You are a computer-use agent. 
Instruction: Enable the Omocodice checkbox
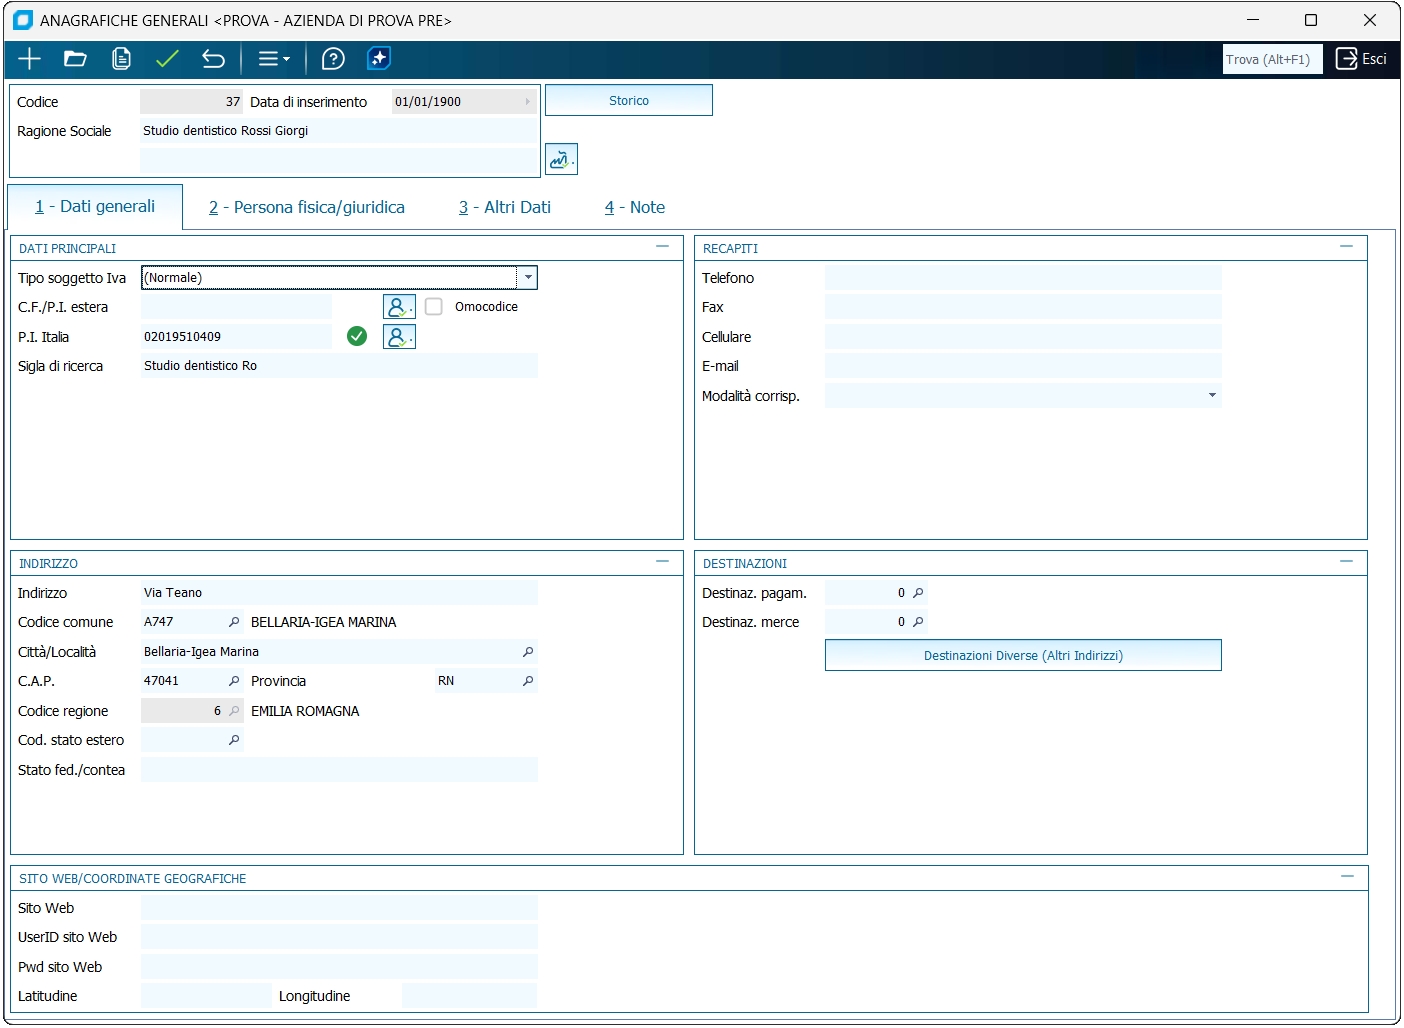point(434,307)
